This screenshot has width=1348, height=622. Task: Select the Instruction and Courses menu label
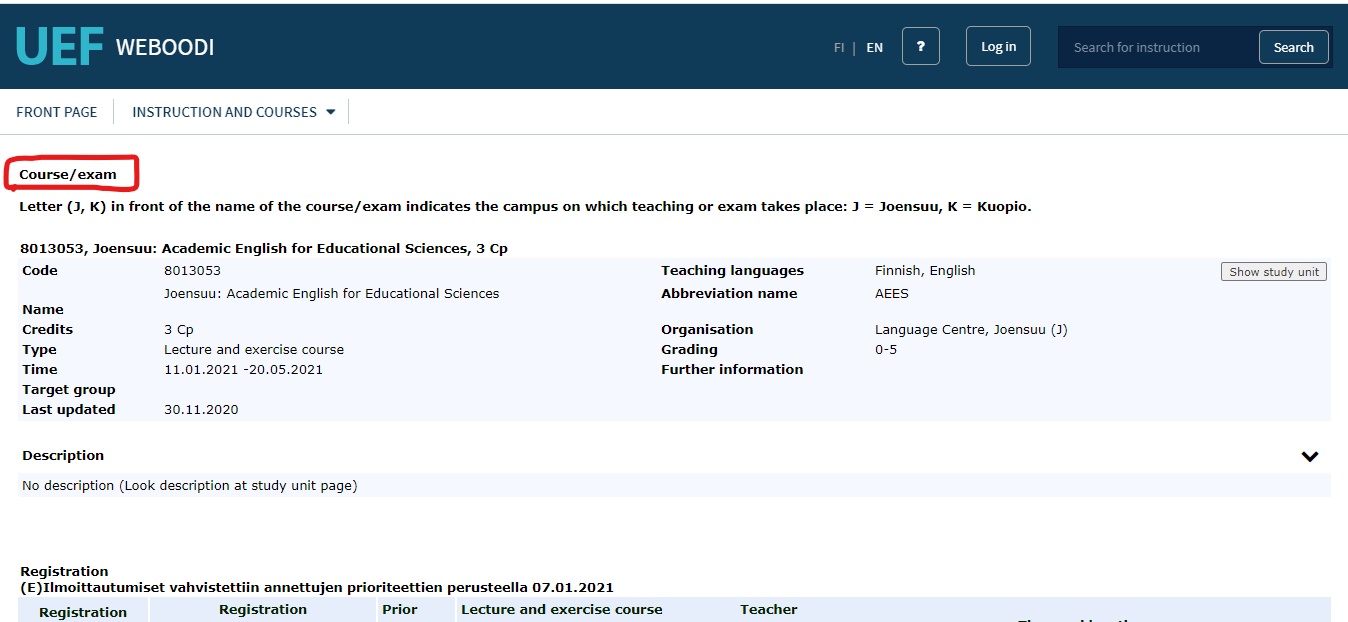pyautogui.click(x=224, y=112)
